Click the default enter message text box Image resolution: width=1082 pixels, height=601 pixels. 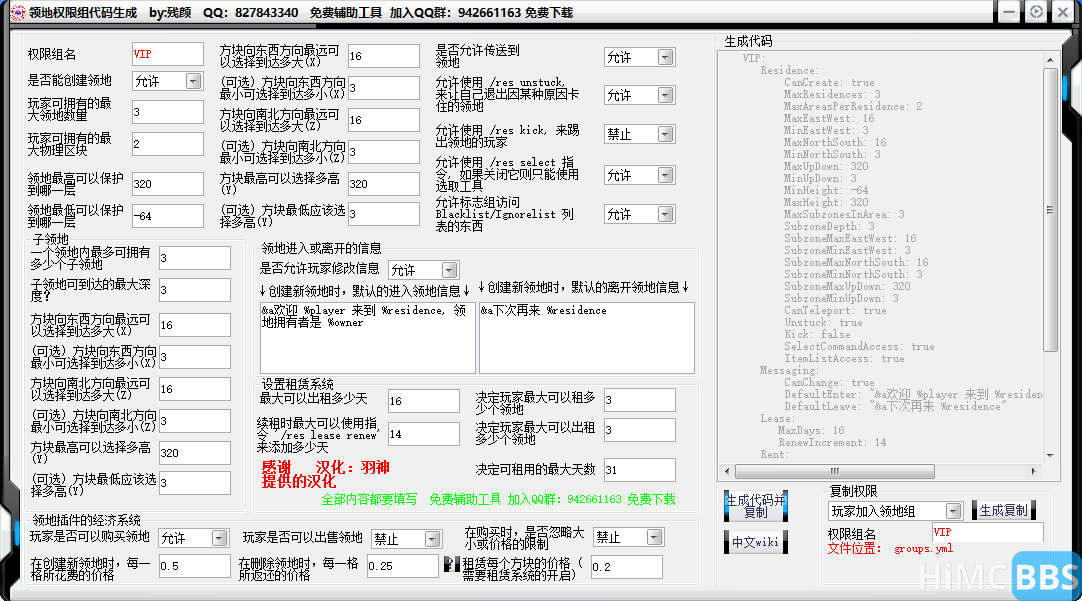367,337
